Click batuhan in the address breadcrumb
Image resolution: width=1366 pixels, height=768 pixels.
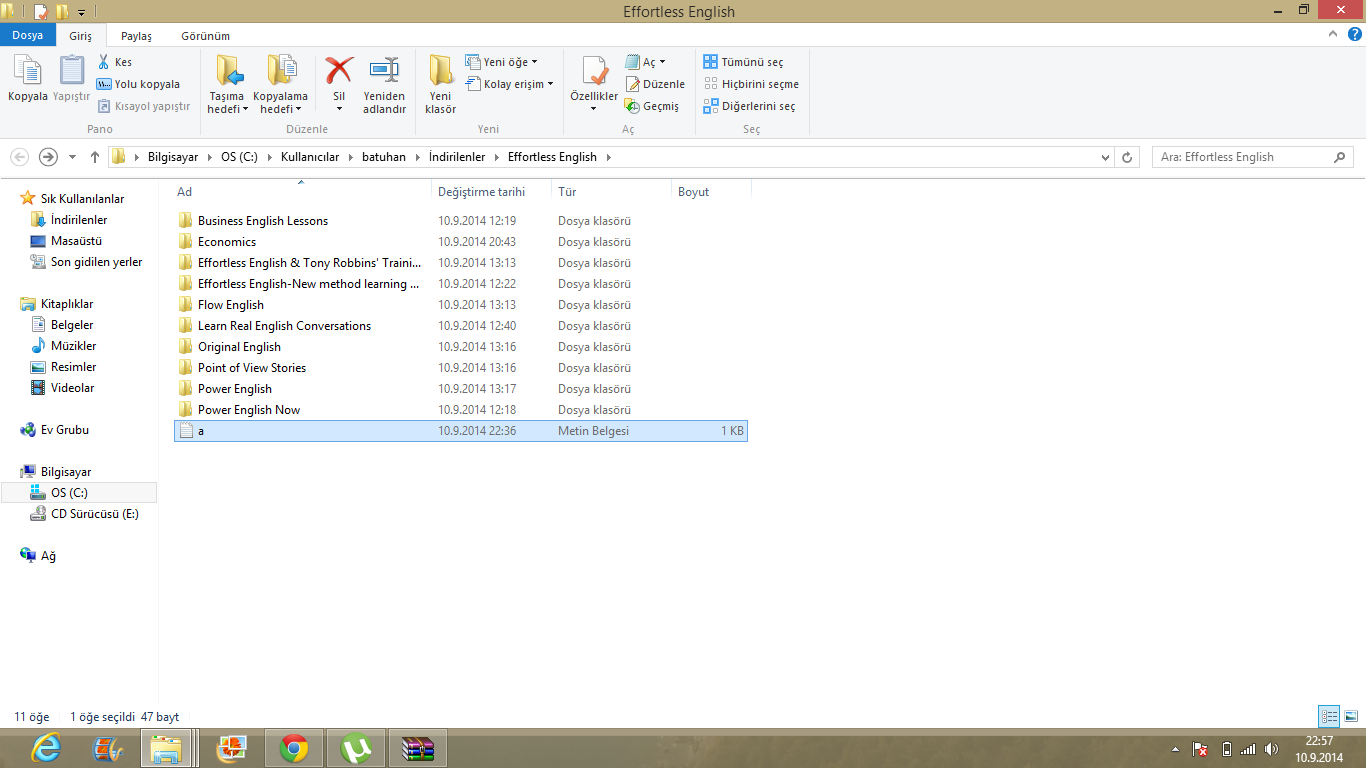tap(385, 157)
